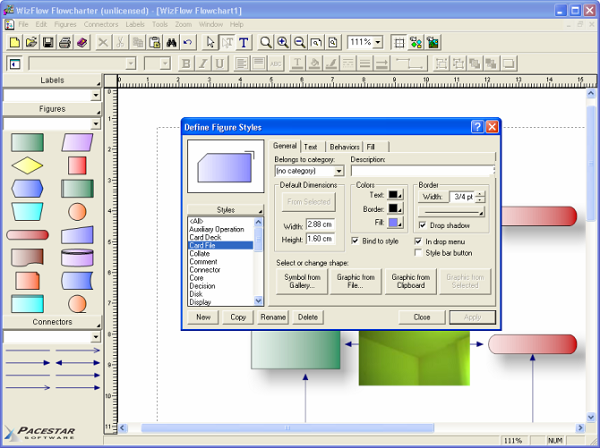
Task: Open the Tools menu
Action: point(160,24)
